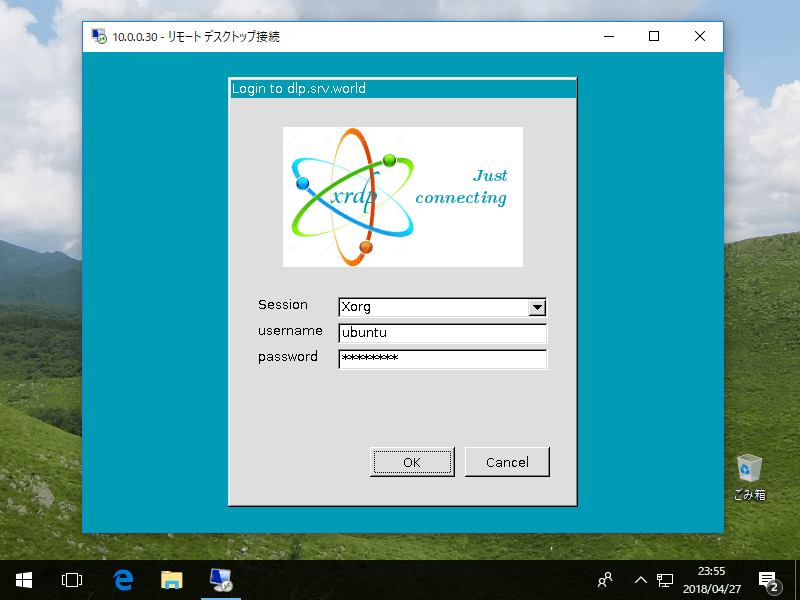Open the People icon in system tray

point(605,580)
